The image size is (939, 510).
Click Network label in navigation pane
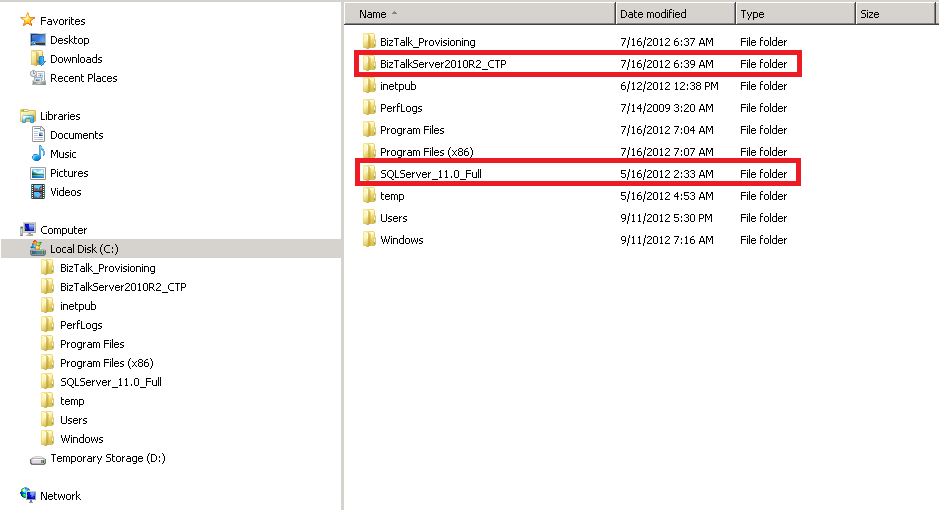click(60, 496)
